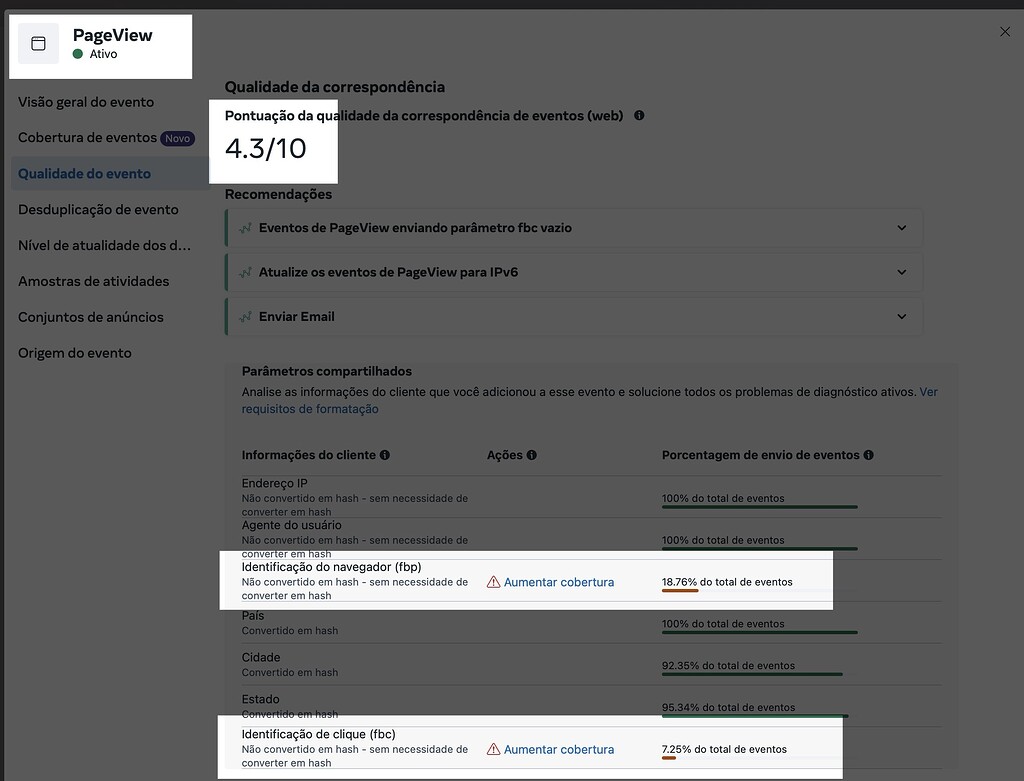
Task: Click Aumentar cobertura for browser ID (fbp)
Action: click(558, 582)
